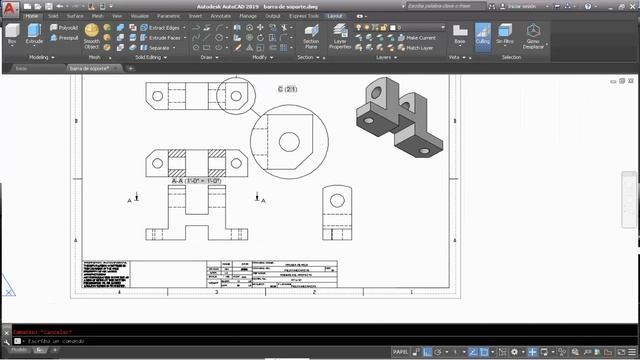The width and height of the screenshot is (640, 360).
Task: Click the Extrude Faces tool
Action: click(x=160, y=38)
